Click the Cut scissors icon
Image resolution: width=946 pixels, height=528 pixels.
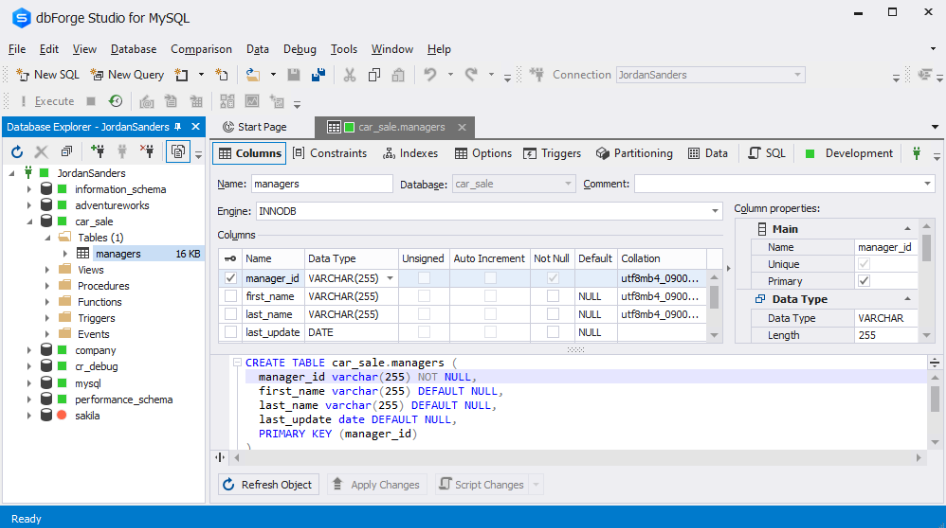coord(349,75)
